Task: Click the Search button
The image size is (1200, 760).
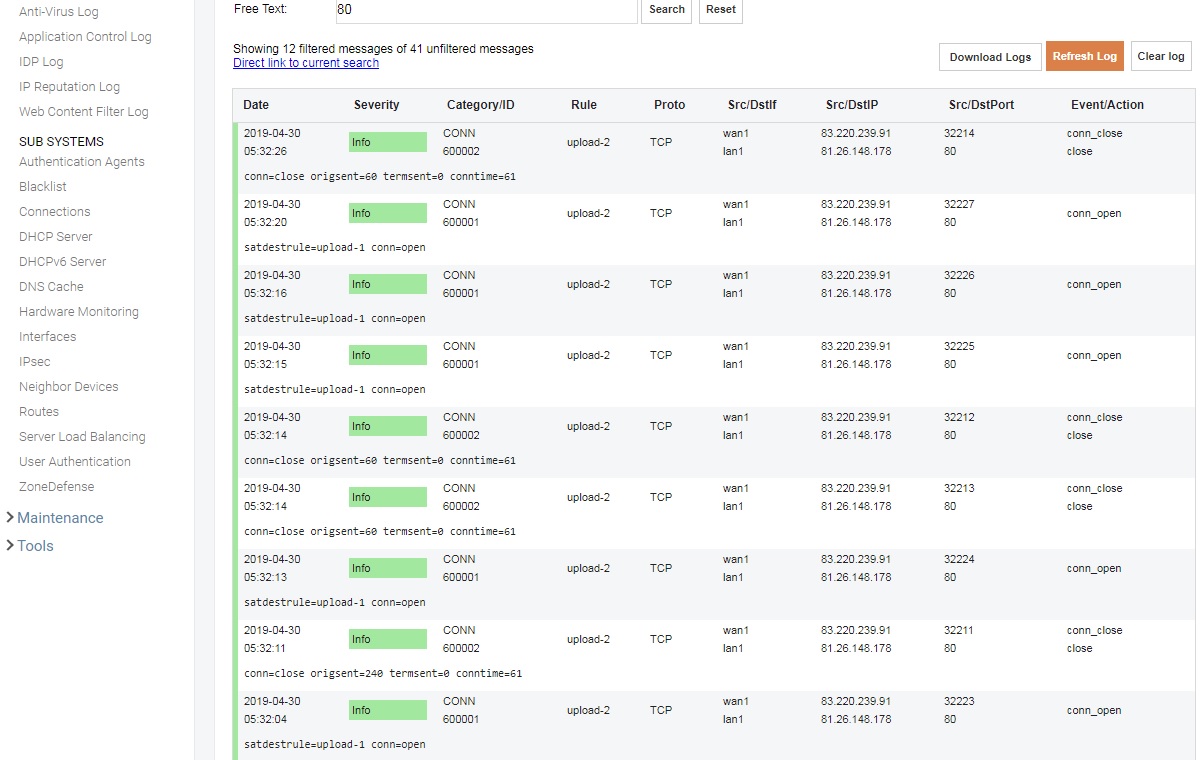Action: [666, 10]
